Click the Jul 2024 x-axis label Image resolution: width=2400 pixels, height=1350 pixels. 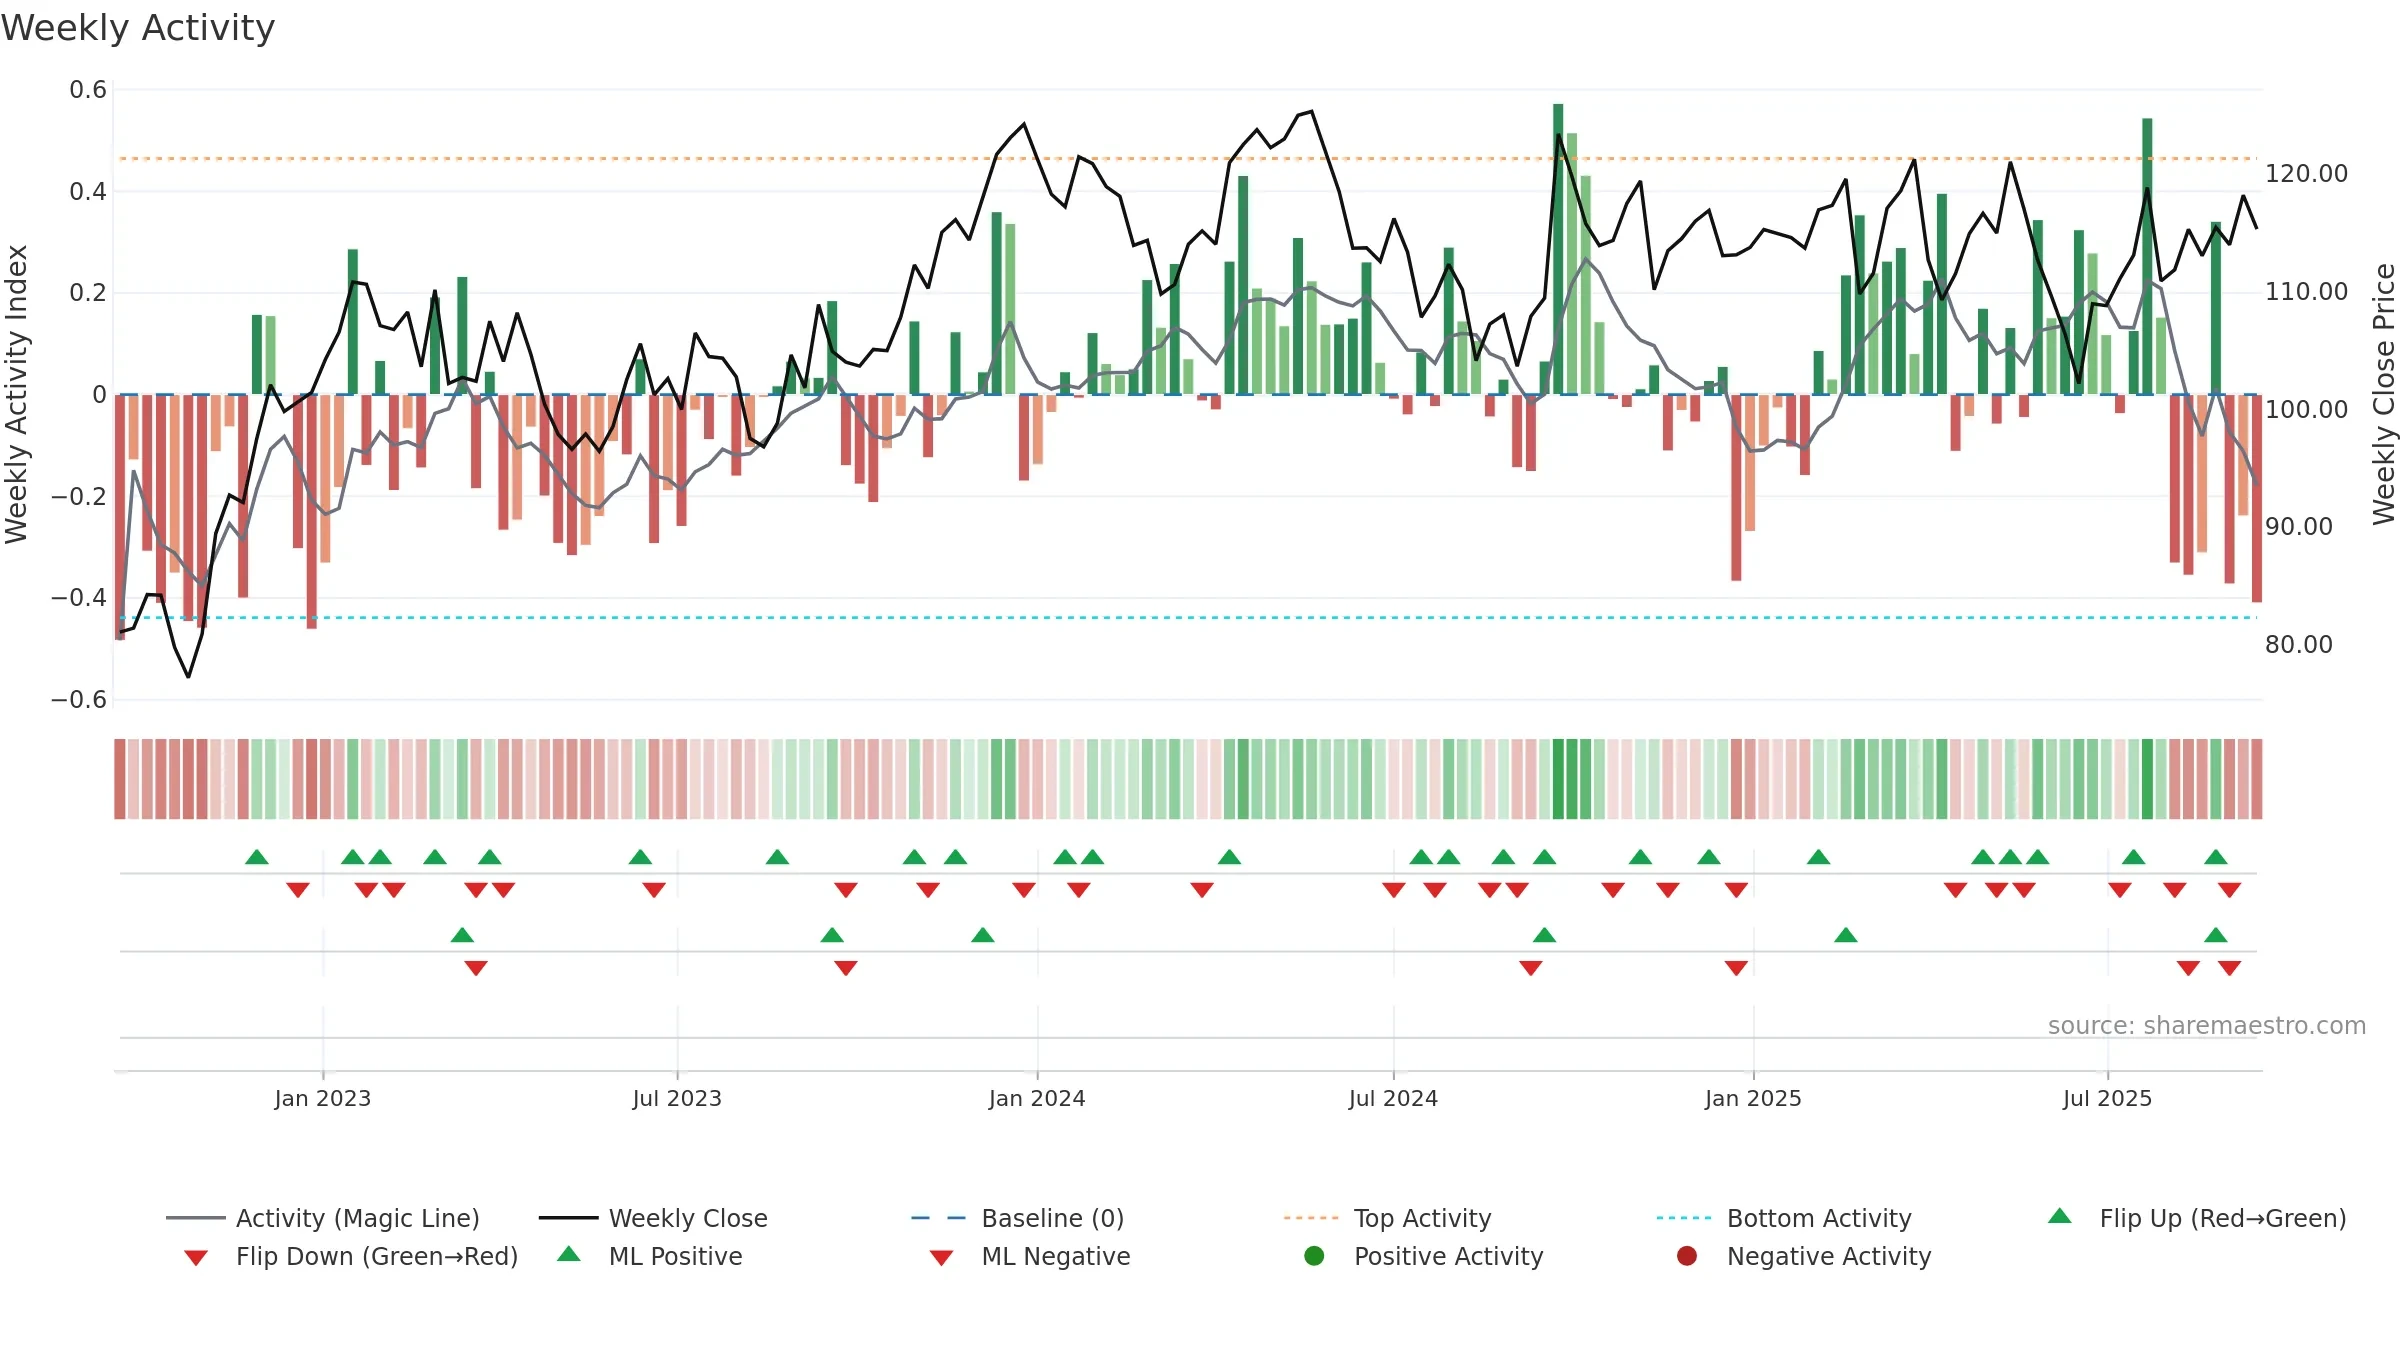click(x=1393, y=1098)
